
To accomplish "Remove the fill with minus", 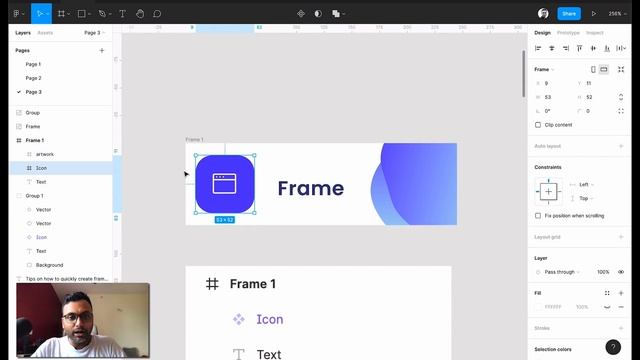I will [x=621, y=307].
